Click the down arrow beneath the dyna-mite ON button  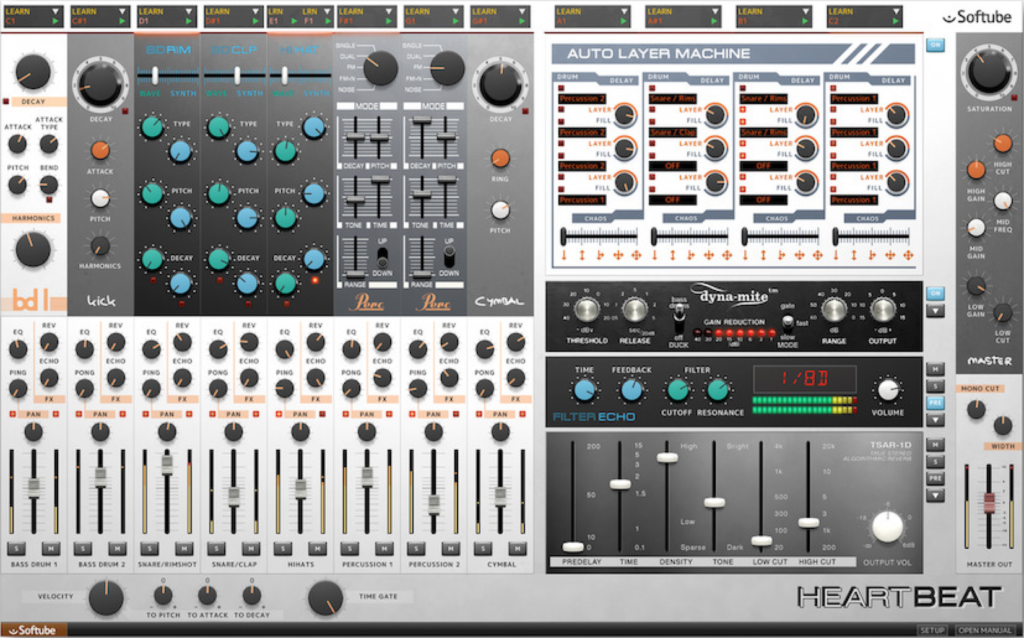(x=935, y=312)
